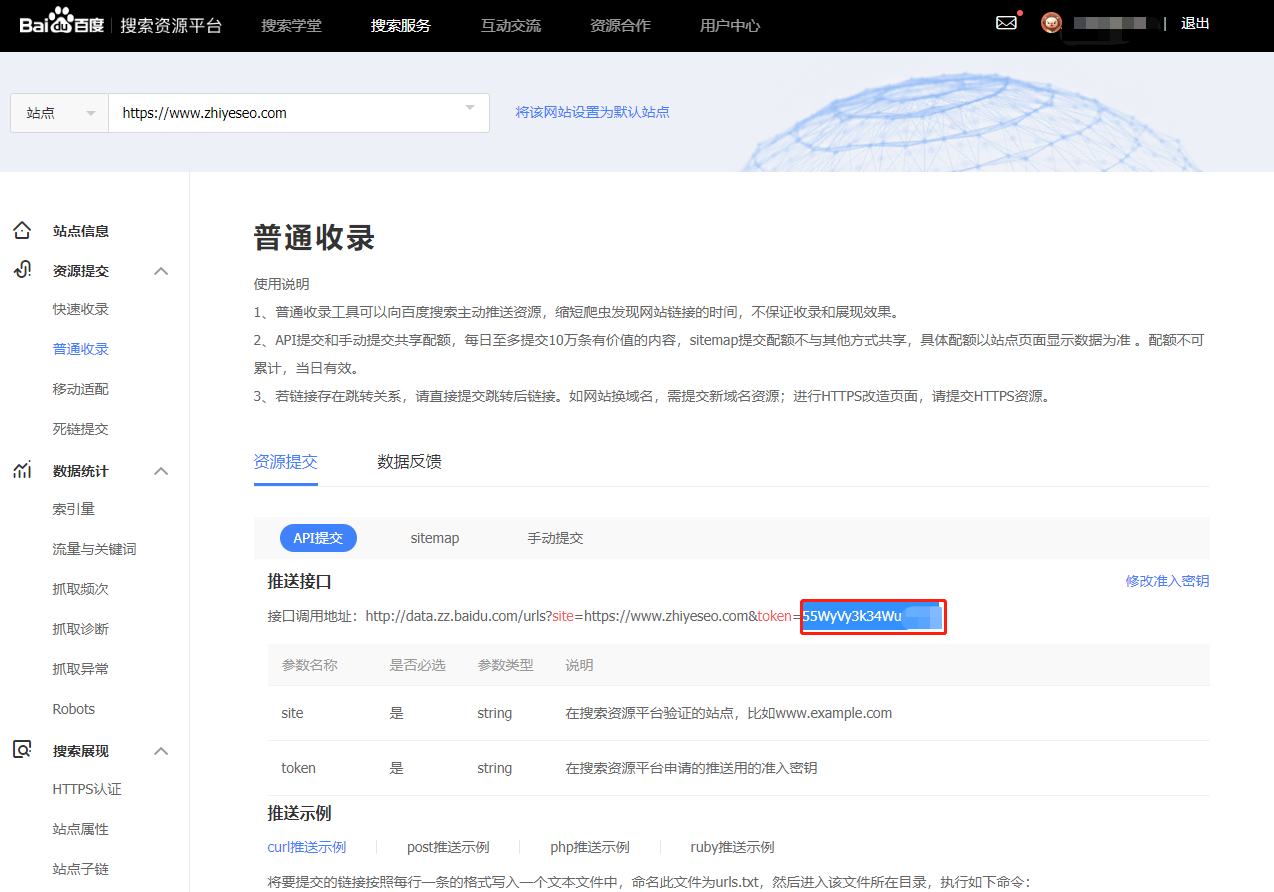Image resolution: width=1274 pixels, height=892 pixels.
Task: Click the 'site' parameter name cell
Action: pos(293,713)
